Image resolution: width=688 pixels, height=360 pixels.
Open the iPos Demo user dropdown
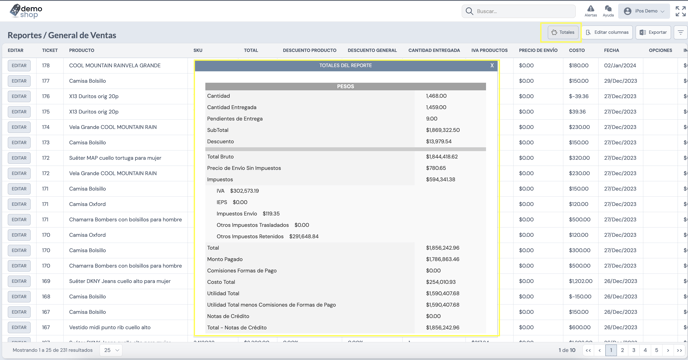(x=644, y=11)
